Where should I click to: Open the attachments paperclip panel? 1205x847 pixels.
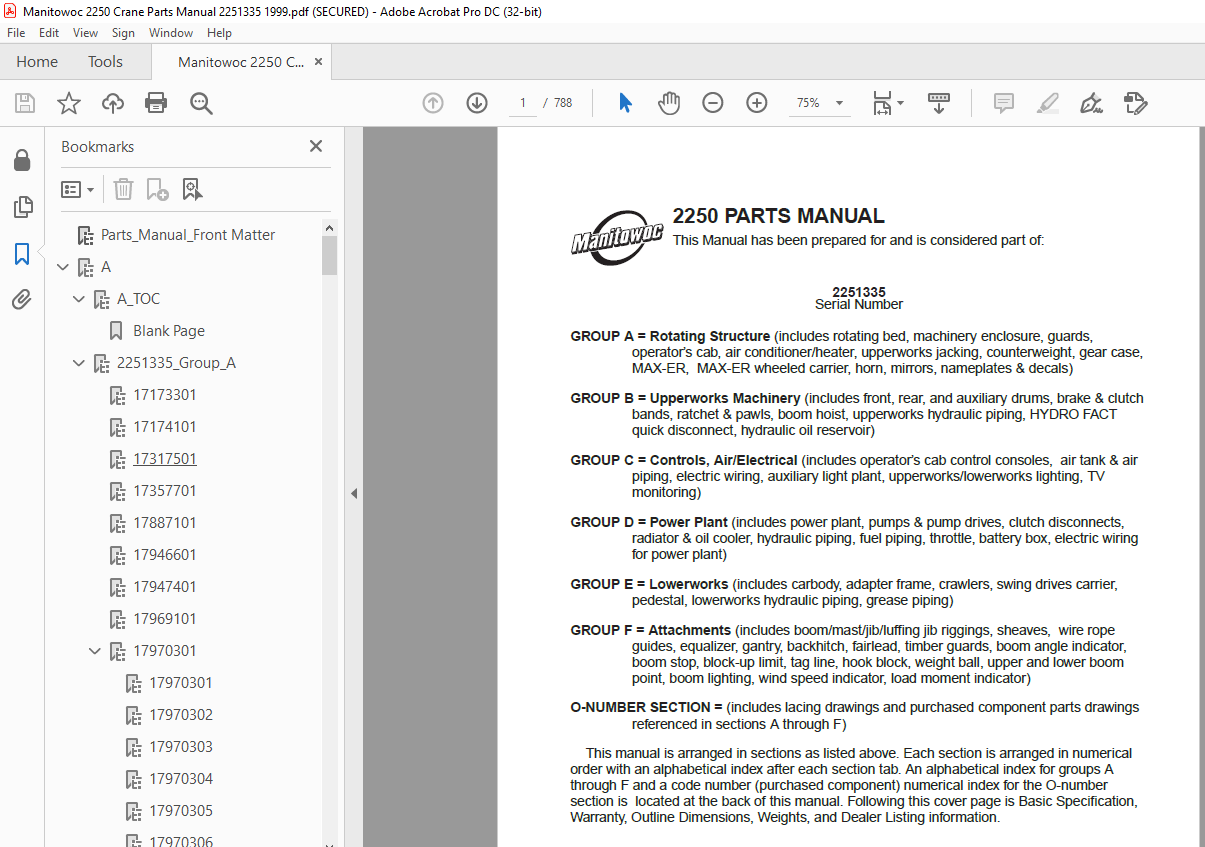pos(22,300)
